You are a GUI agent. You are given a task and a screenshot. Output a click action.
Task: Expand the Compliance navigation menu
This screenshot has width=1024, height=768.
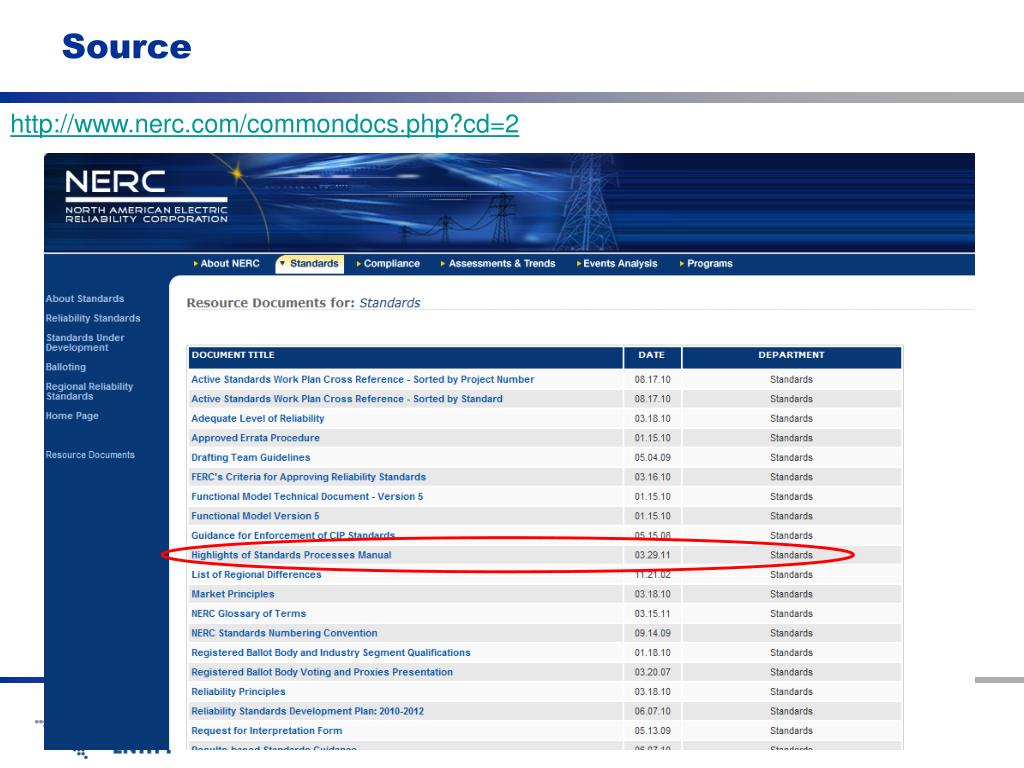point(391,264)
